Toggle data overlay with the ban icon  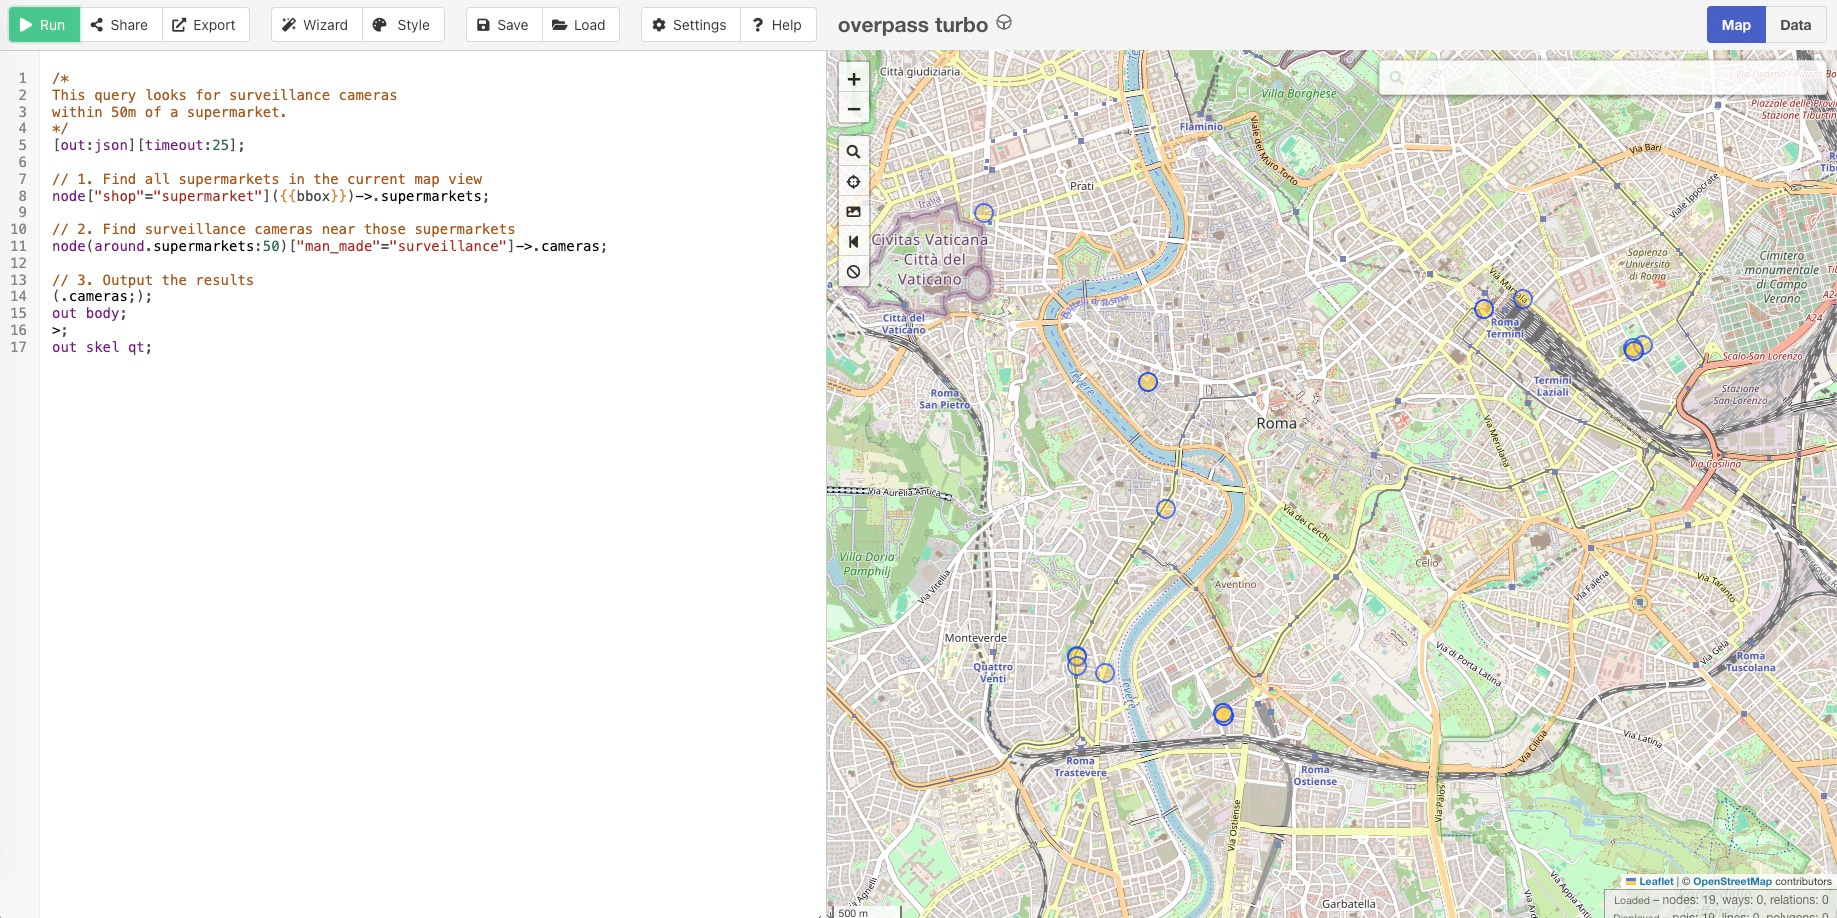pos(853,271)
